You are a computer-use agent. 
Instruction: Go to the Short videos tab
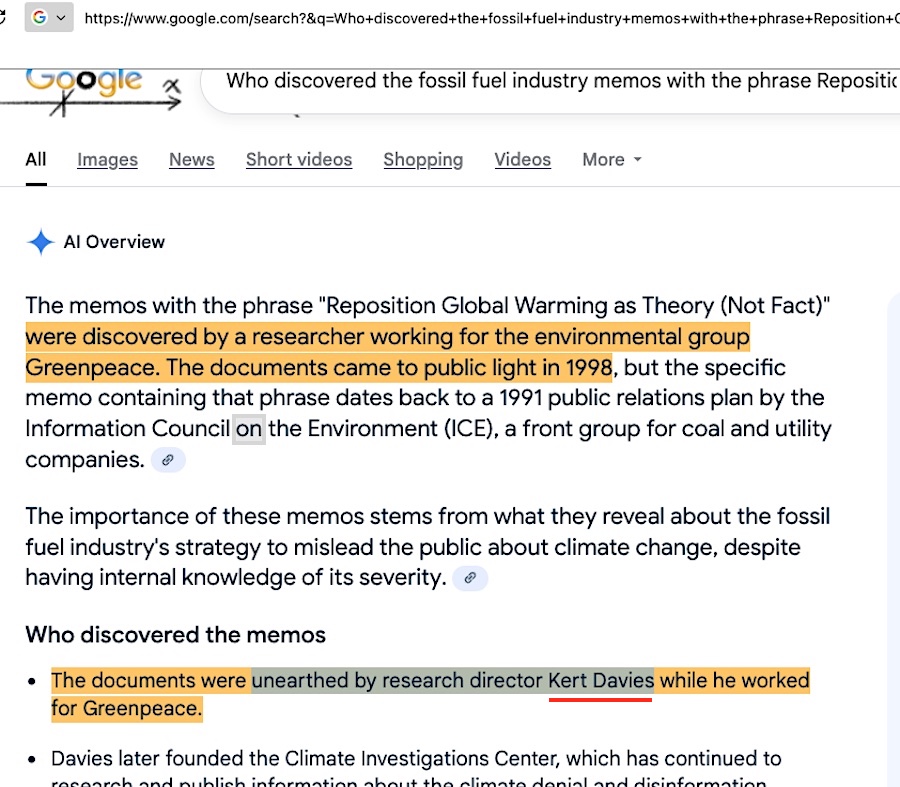[299, 160]
